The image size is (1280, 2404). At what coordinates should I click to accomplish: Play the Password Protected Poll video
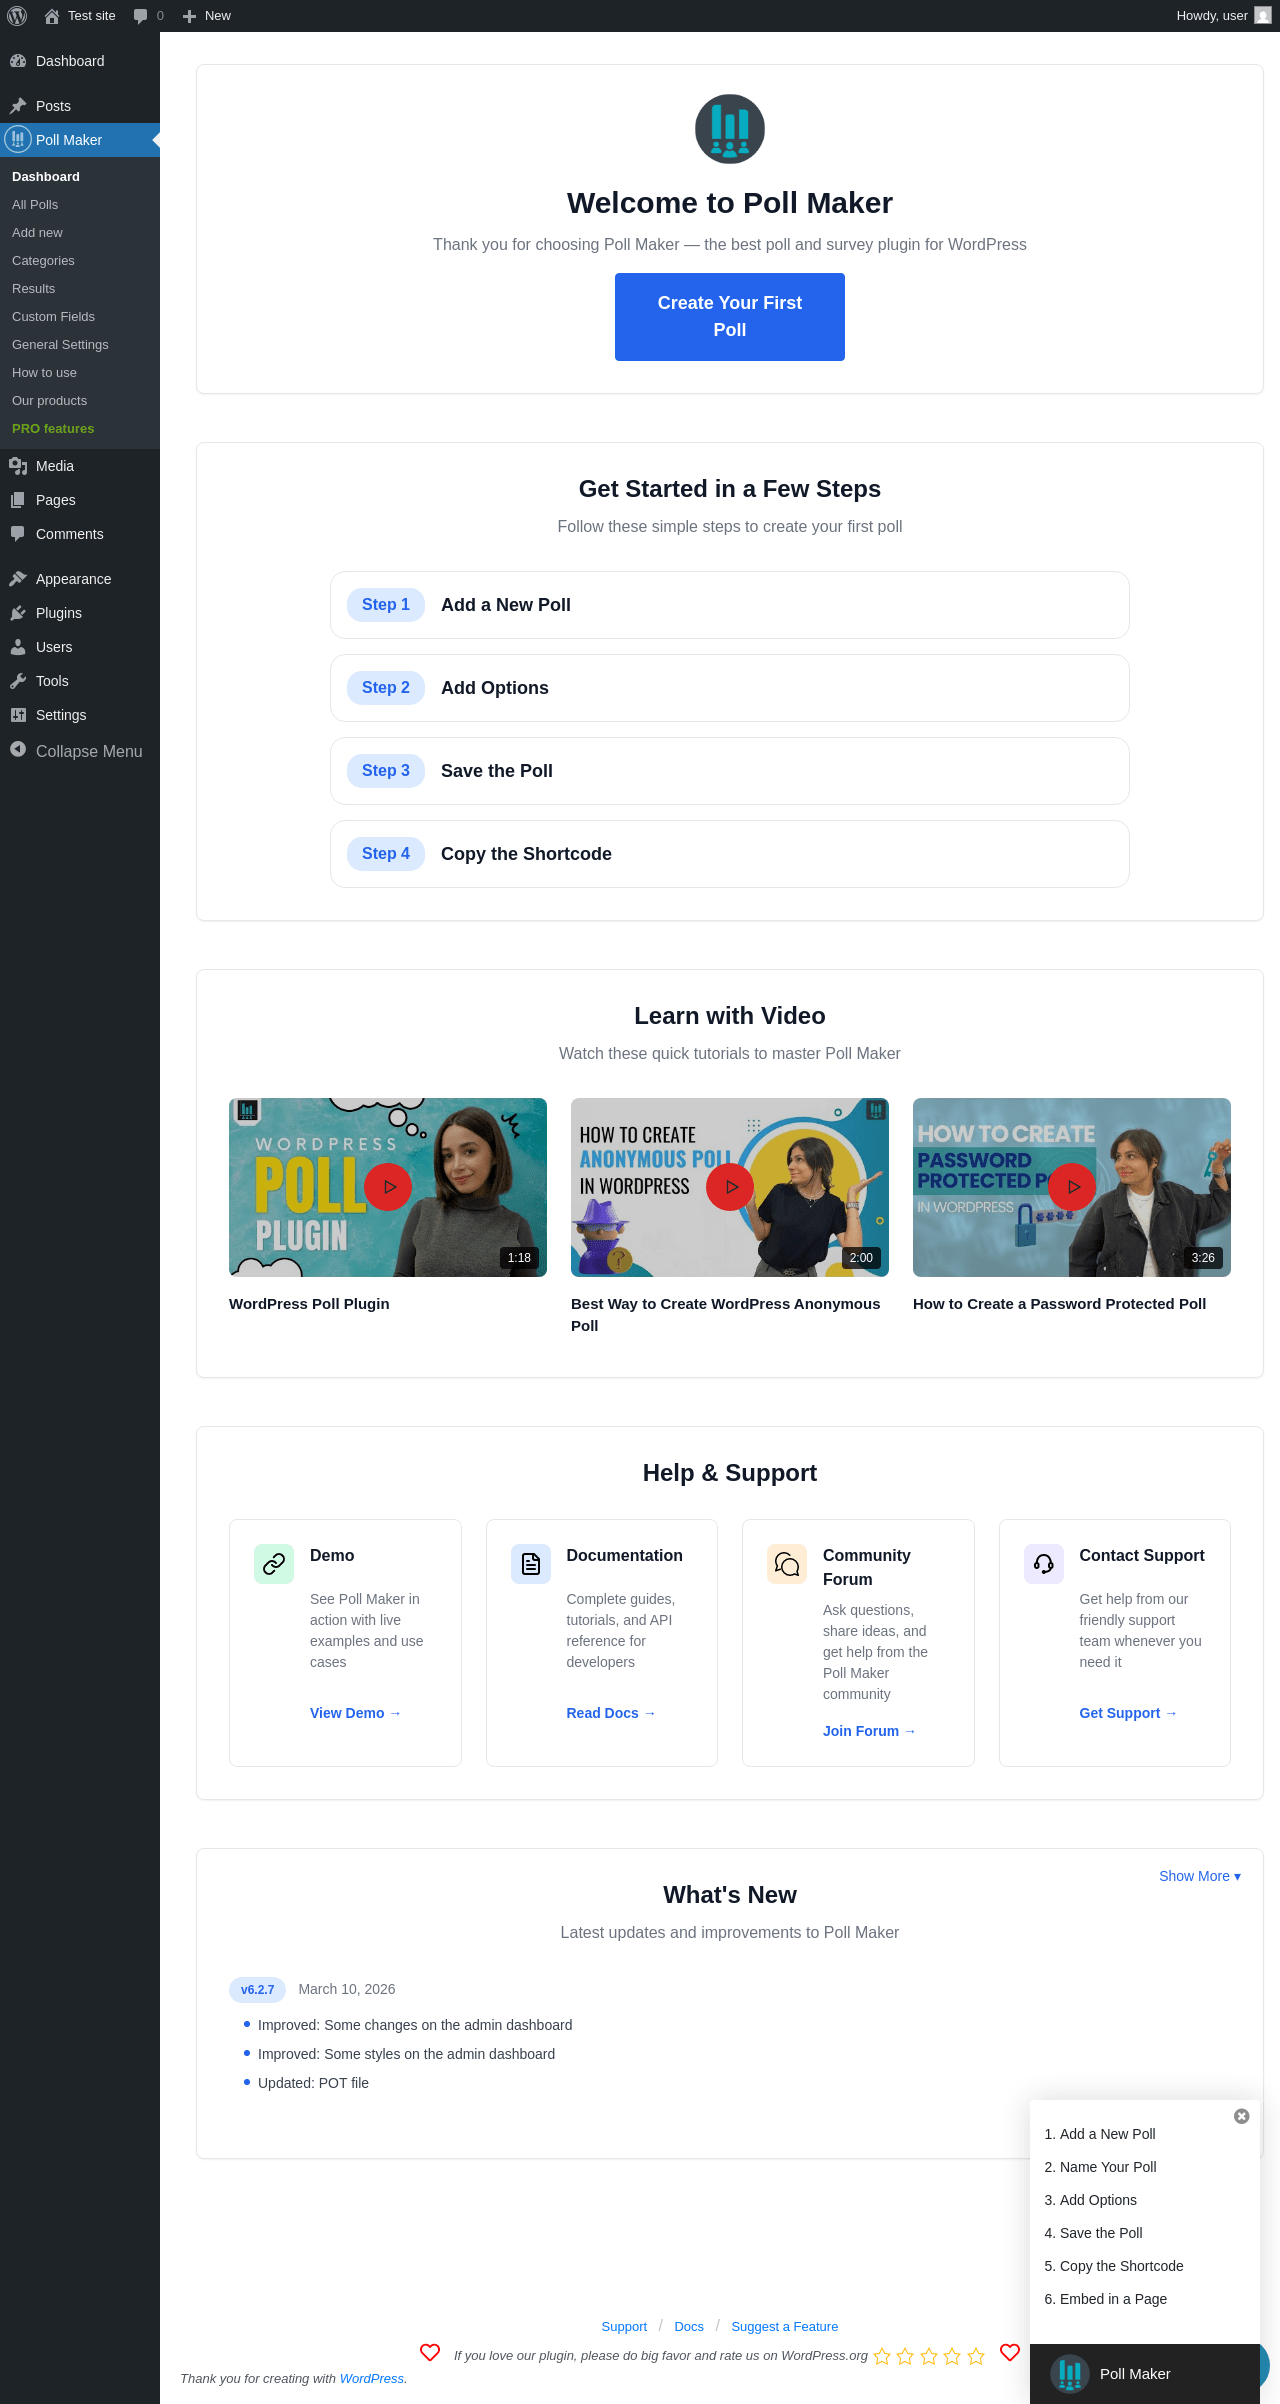1072,1187
